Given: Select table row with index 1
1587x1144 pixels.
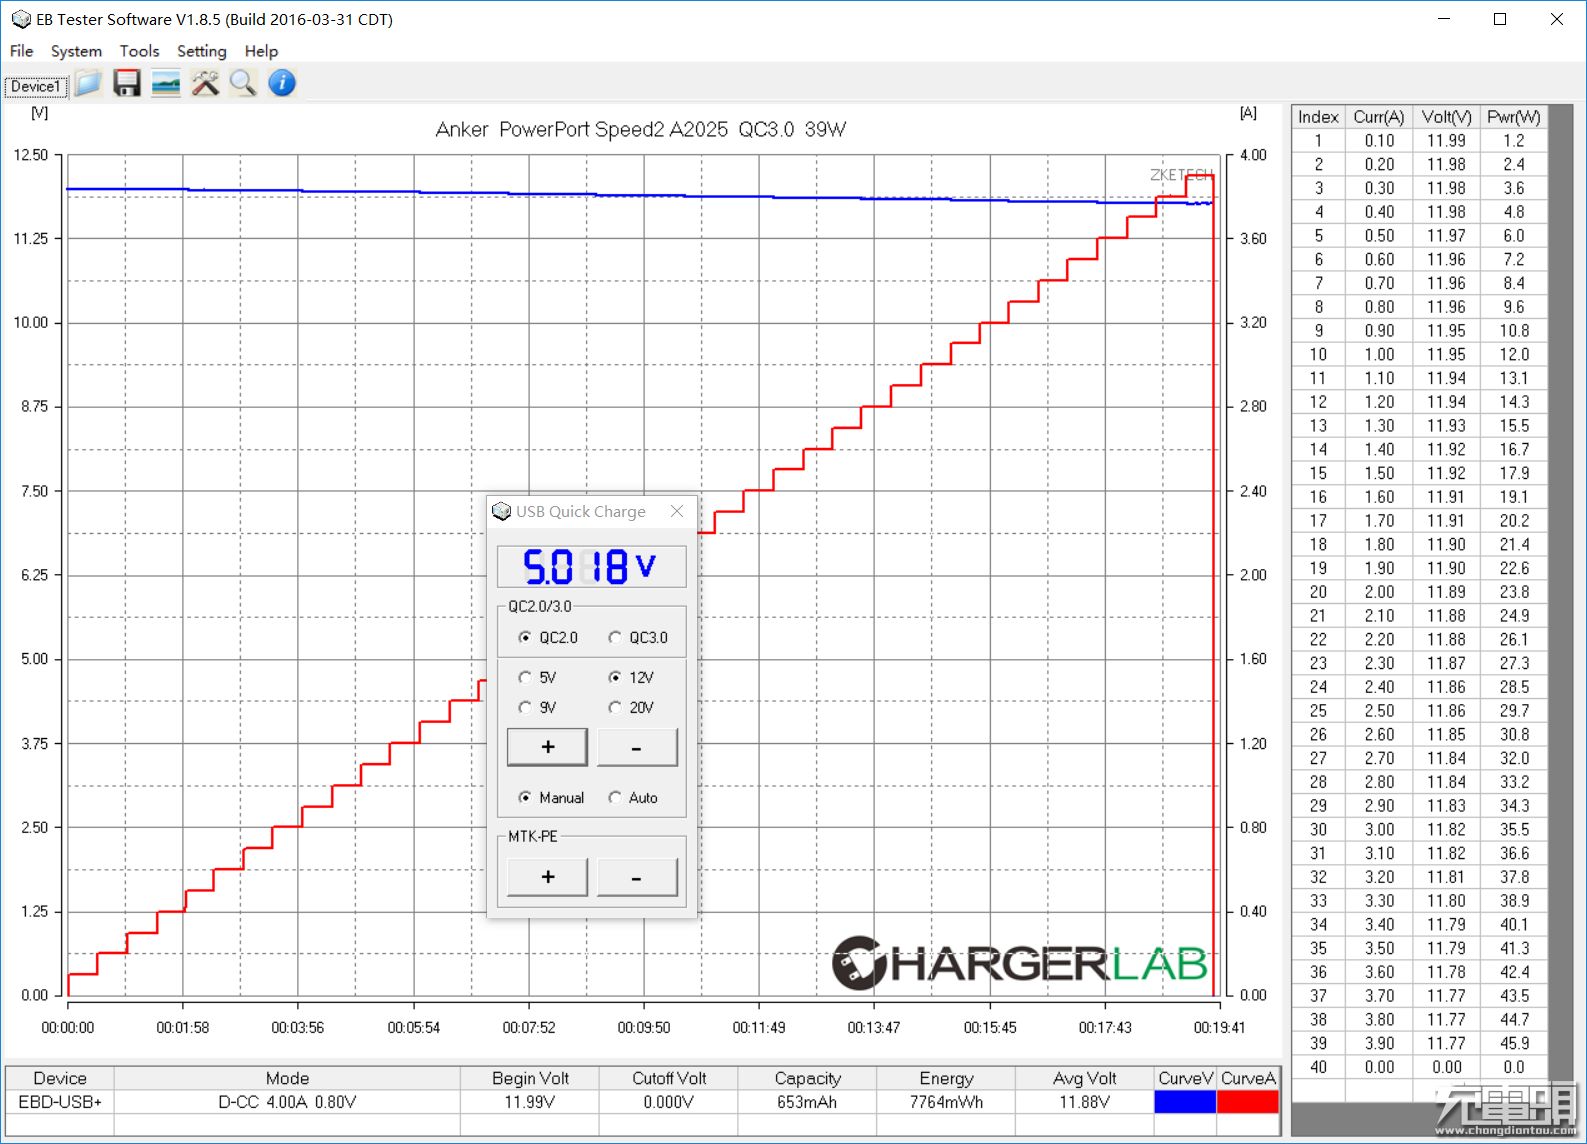Looking at the screenshot, I should pyautogui.click(x=1420, y=141).
